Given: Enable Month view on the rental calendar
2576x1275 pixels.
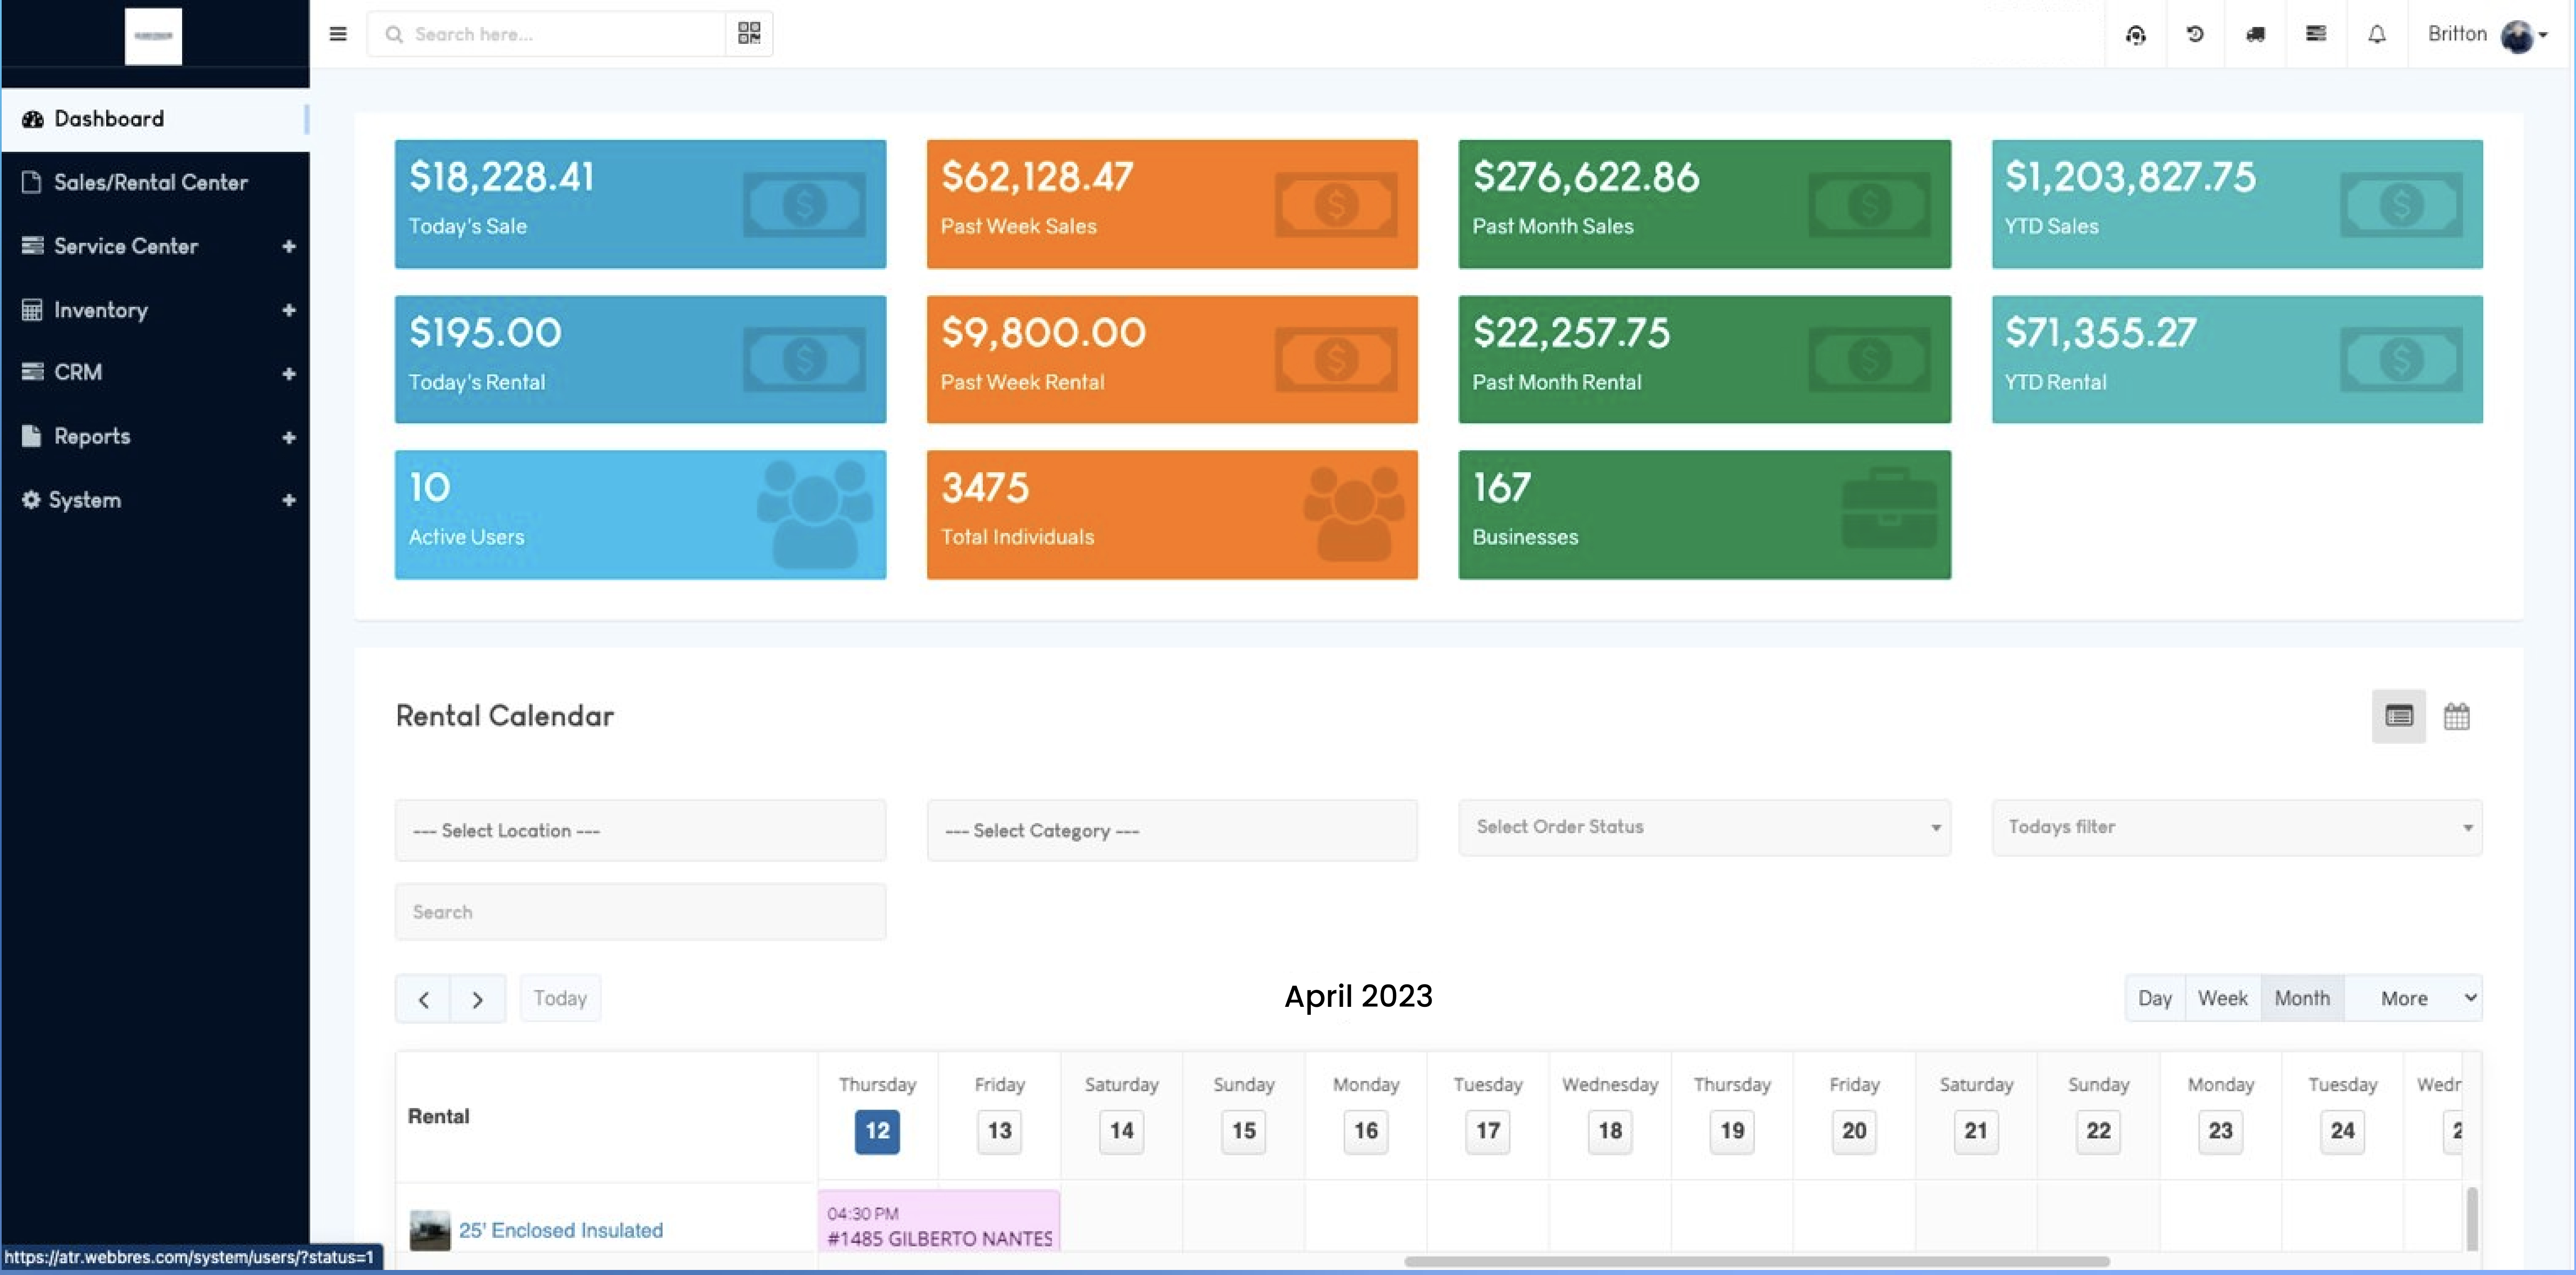Looking at the screenshot, I should (x=2302, y=997).
